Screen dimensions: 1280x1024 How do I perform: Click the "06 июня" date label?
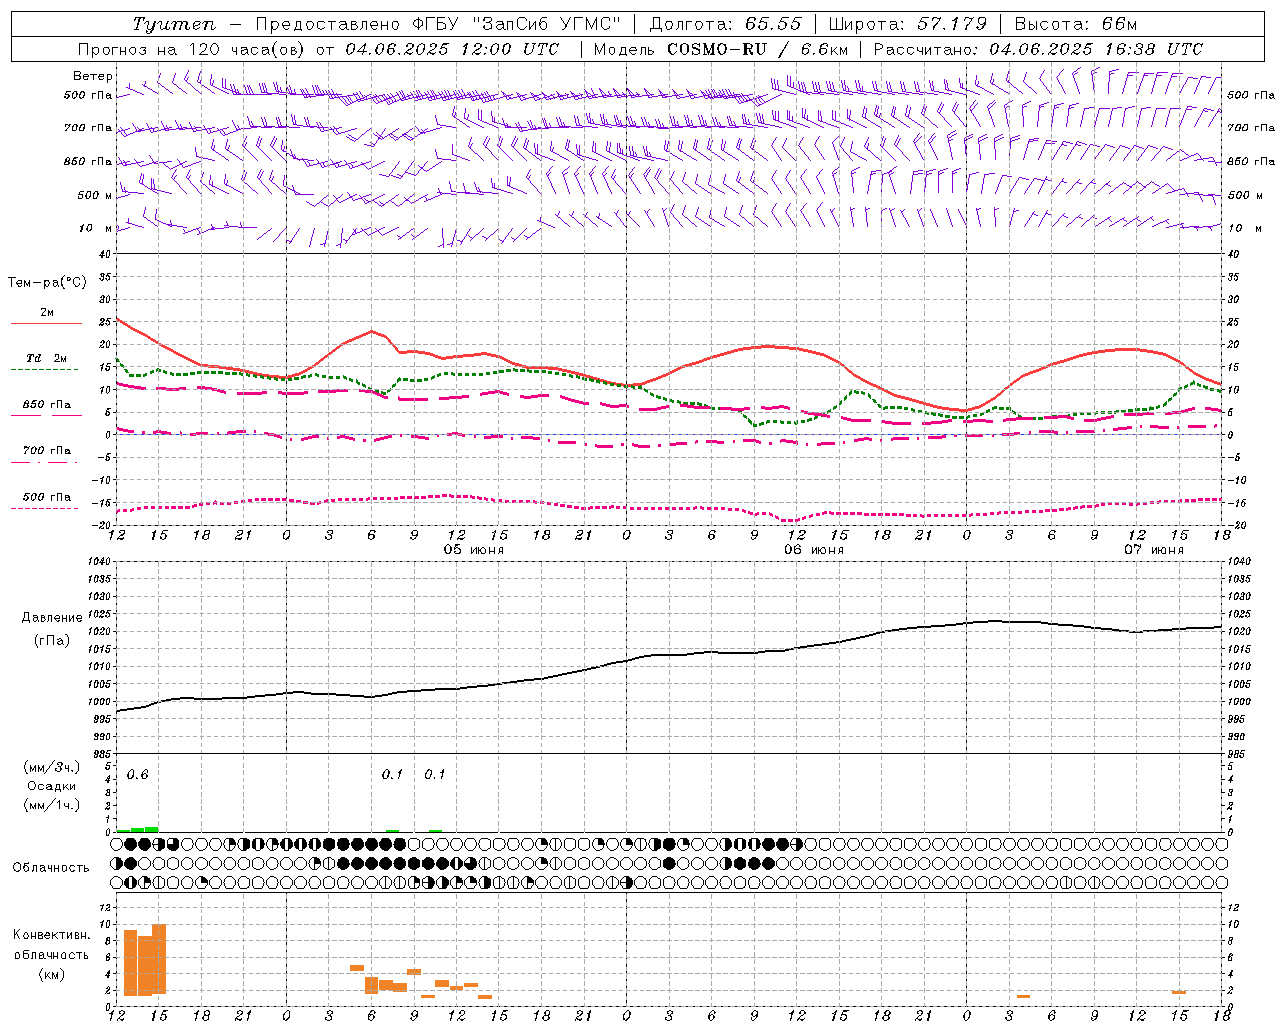pos(813,550)
